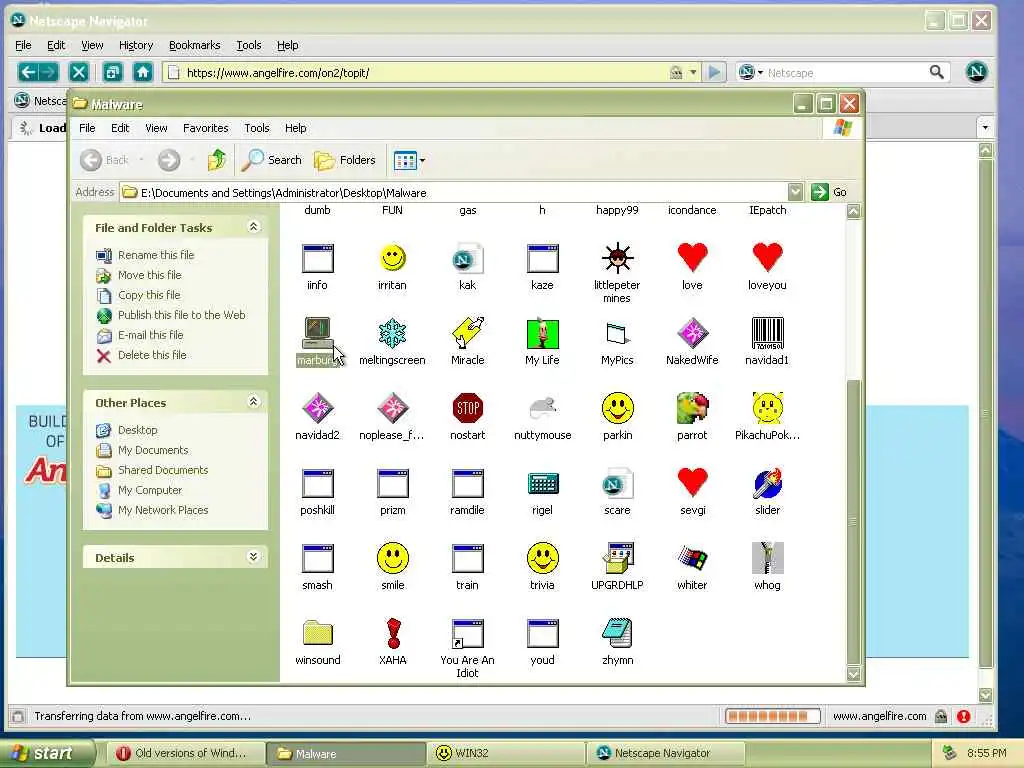Select the MyPics file icon
1024x768 pixels.
tap(617, 333)
